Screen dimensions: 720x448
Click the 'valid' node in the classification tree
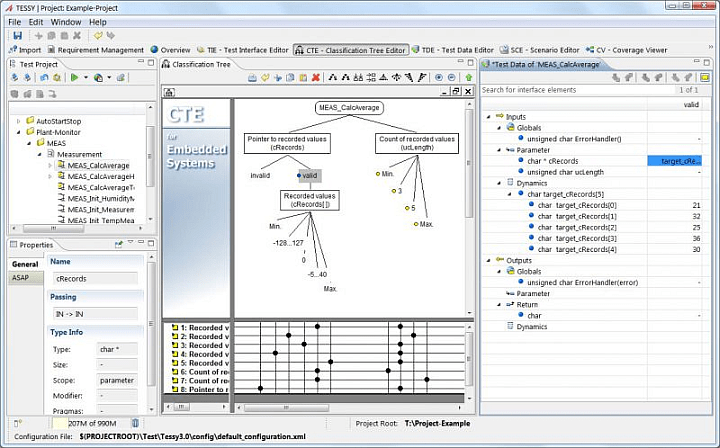click(x=309, y=175)
